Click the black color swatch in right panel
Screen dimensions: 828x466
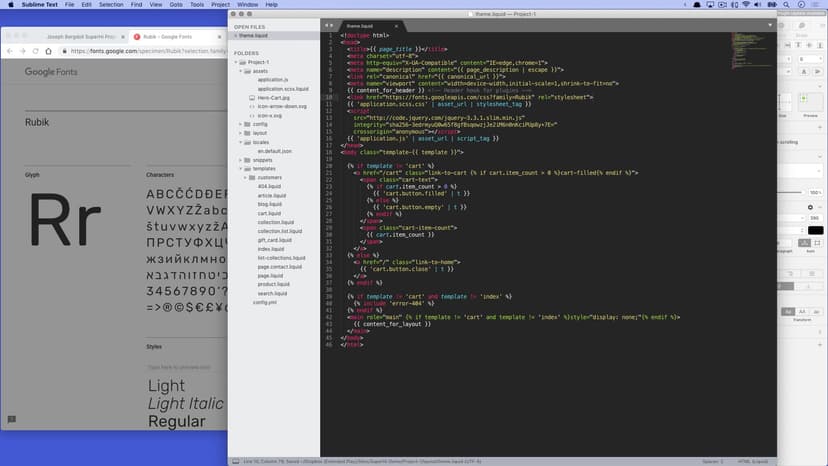[x=815, y=230]
